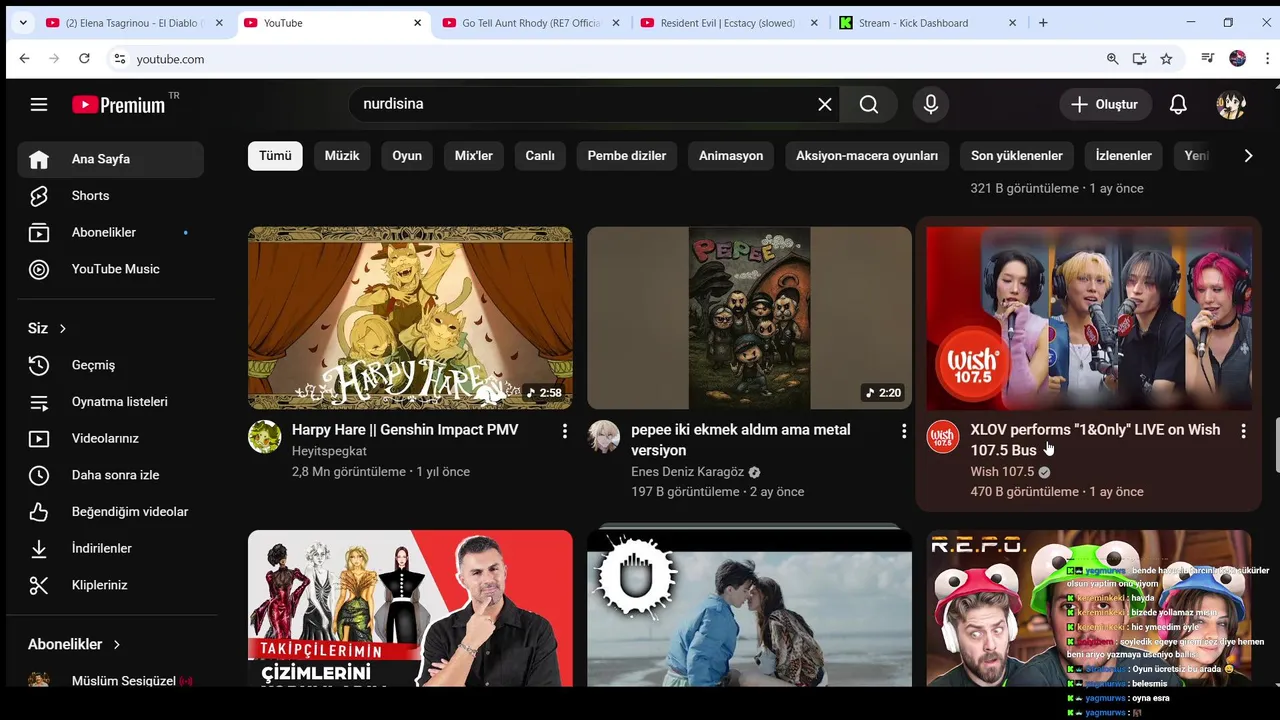
Task: Play the Harpy Hare thumbnail
Action: [x=410, y=318]
